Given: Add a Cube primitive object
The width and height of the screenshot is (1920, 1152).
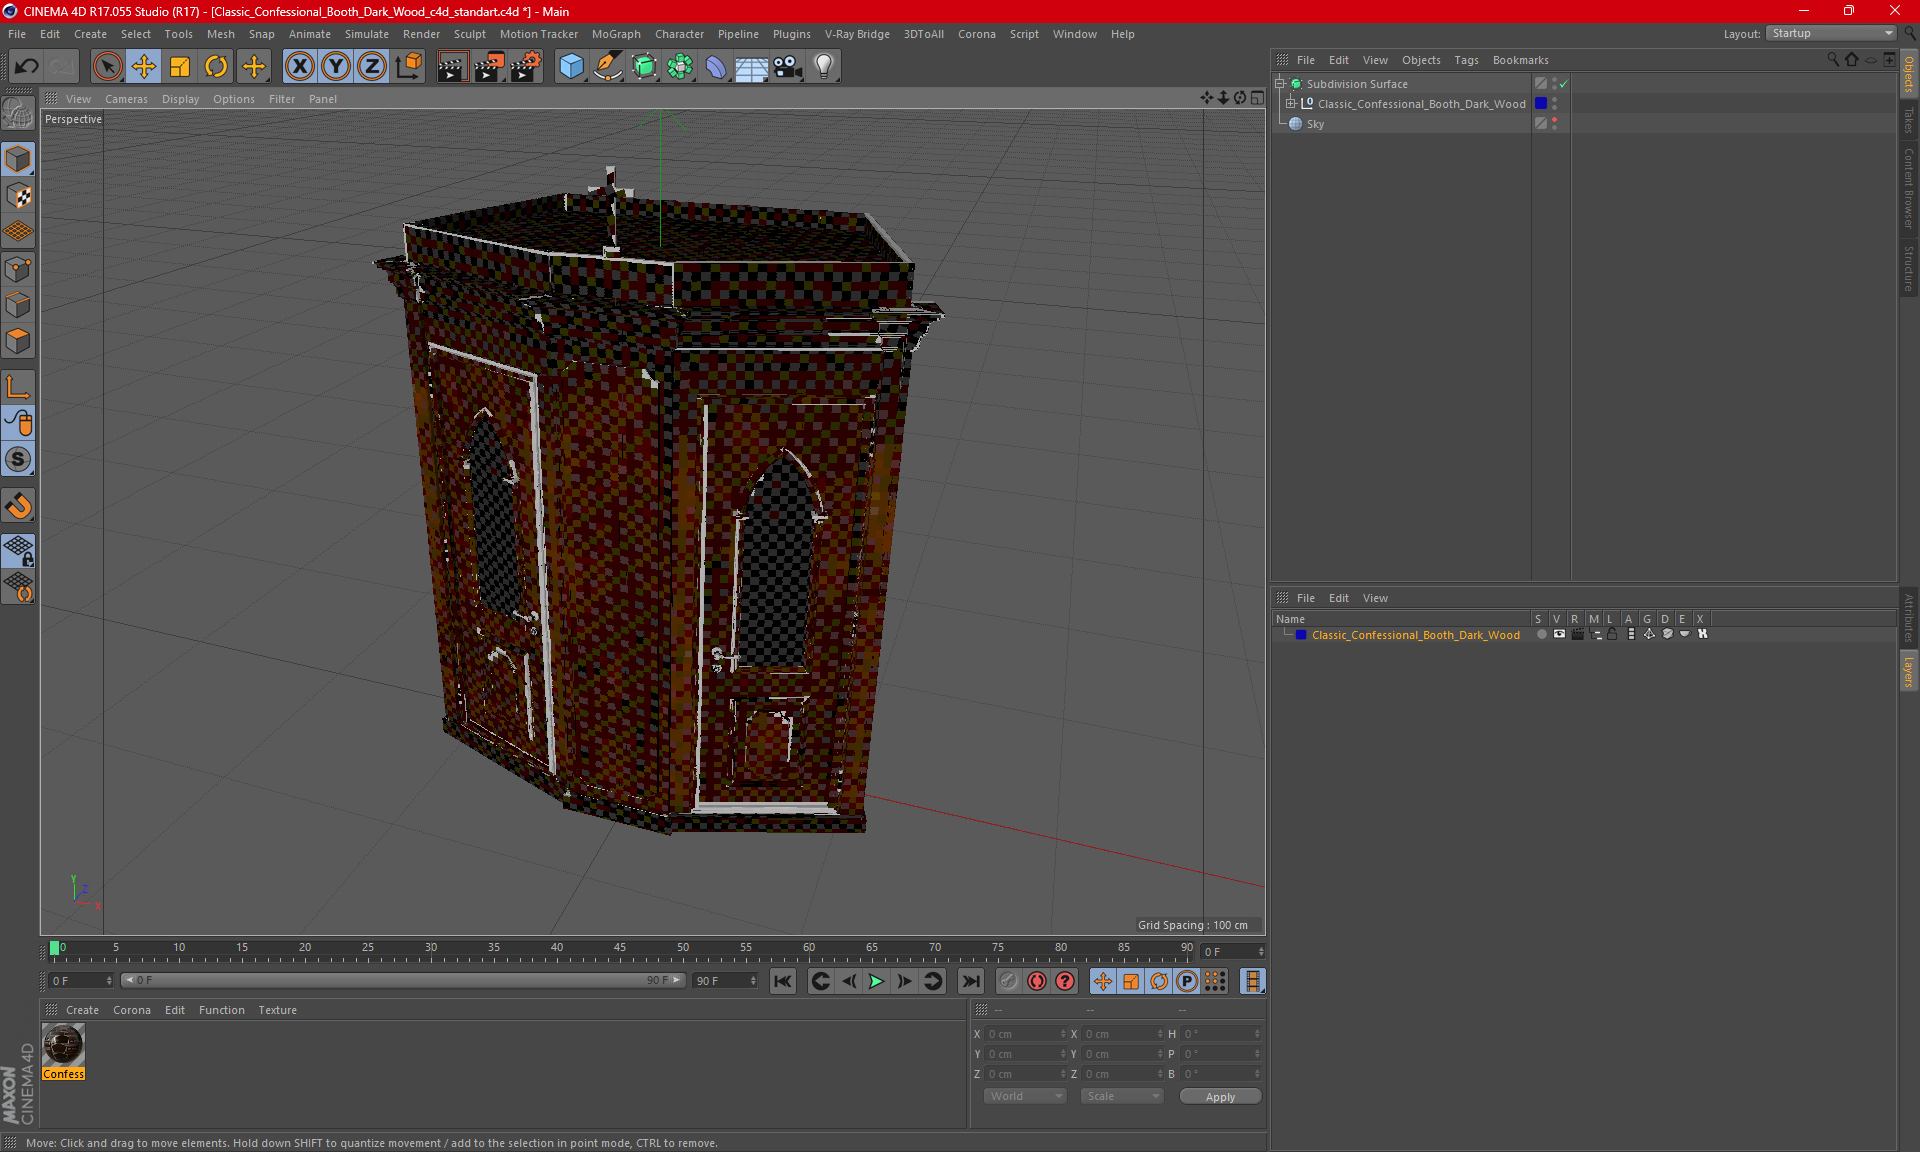Looking at the screenshot, I should pyautogui.click(x=571, y=66).
